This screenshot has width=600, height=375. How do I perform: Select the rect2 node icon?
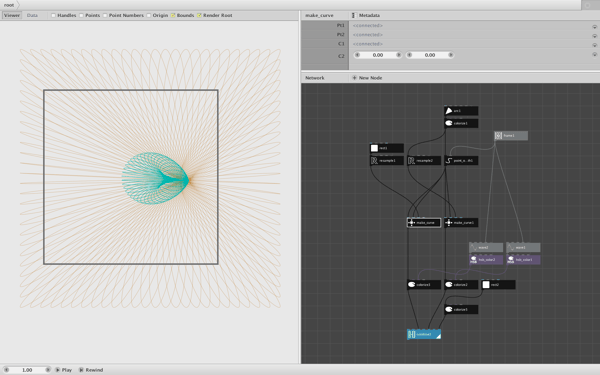486,285
